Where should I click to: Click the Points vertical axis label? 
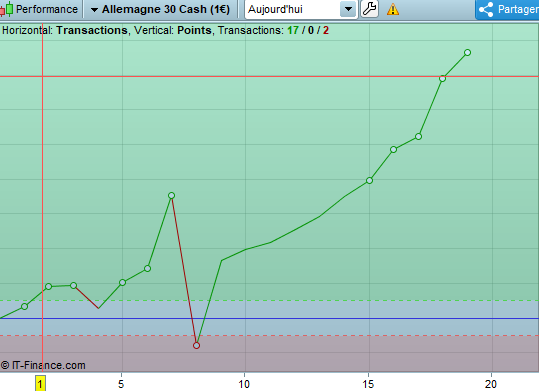(194, 30)
